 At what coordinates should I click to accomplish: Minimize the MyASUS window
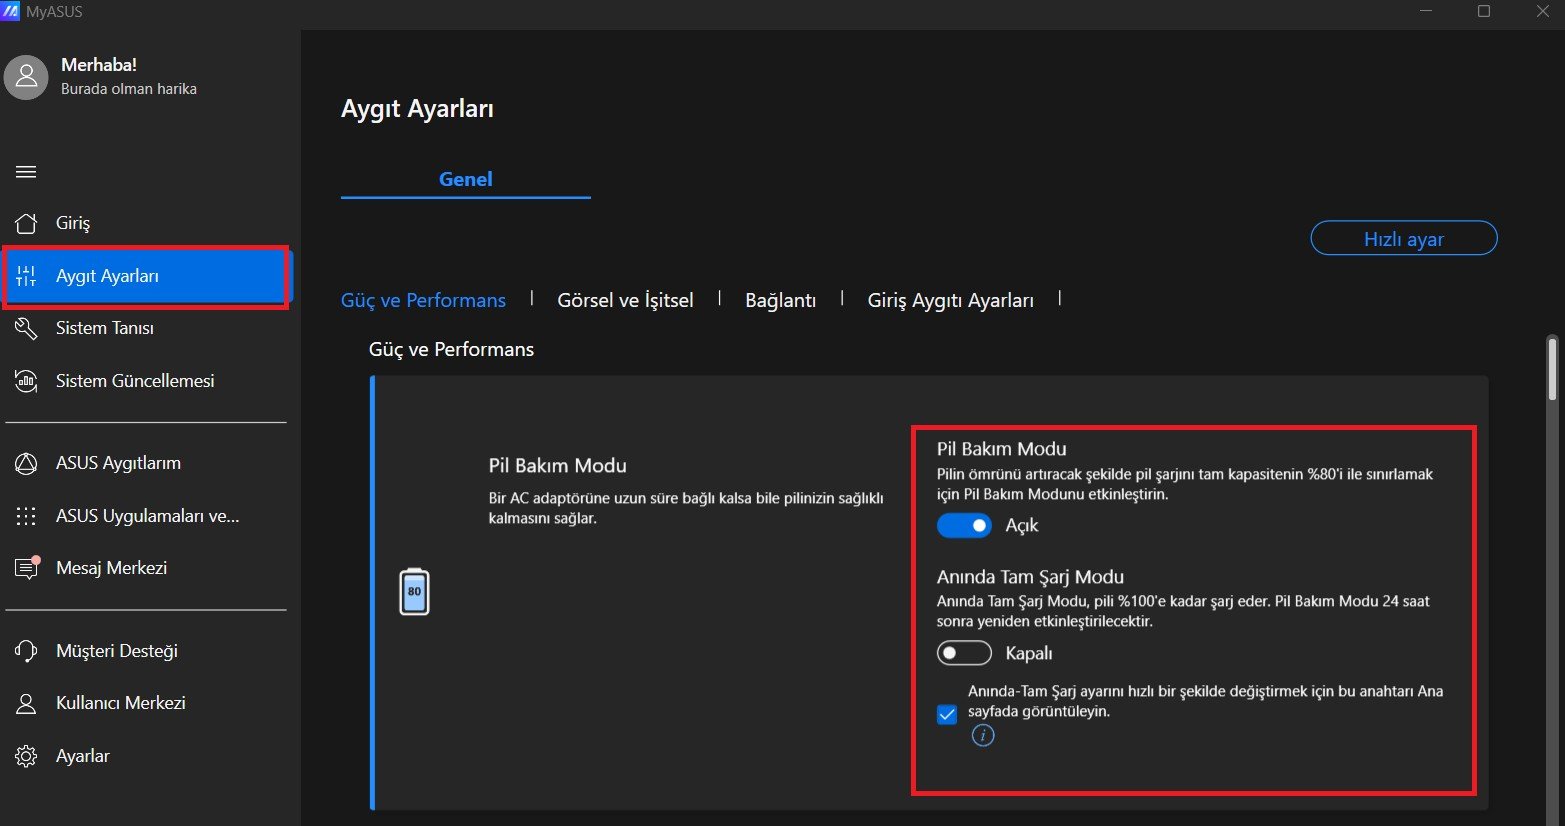1426,11
